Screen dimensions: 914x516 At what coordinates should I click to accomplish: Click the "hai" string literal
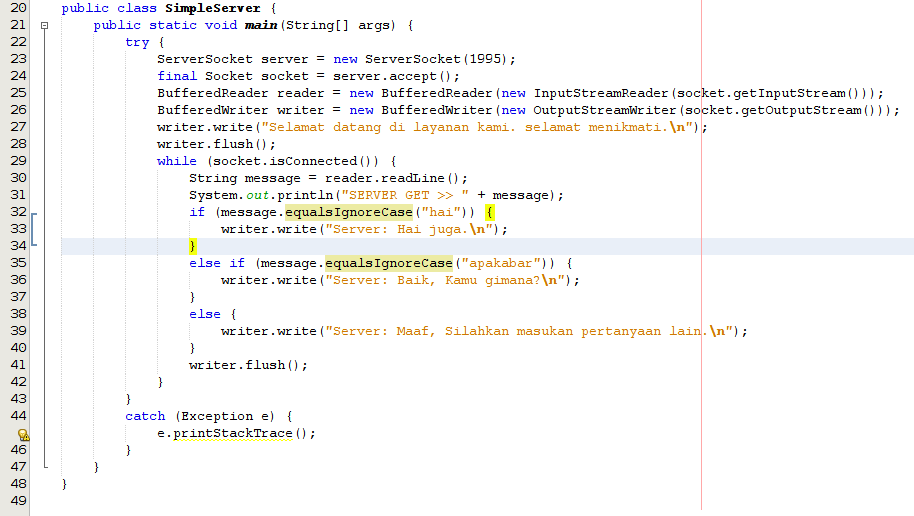point(441,212)
